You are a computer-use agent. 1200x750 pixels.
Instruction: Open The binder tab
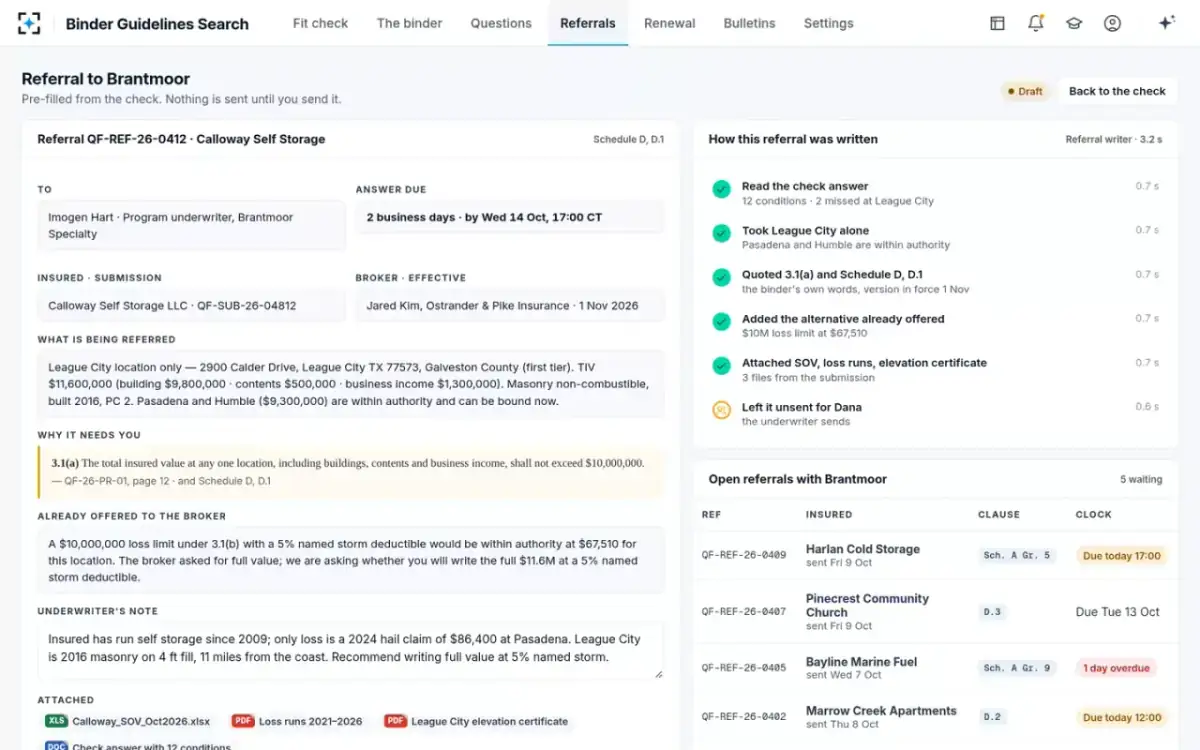pos(409,23)
